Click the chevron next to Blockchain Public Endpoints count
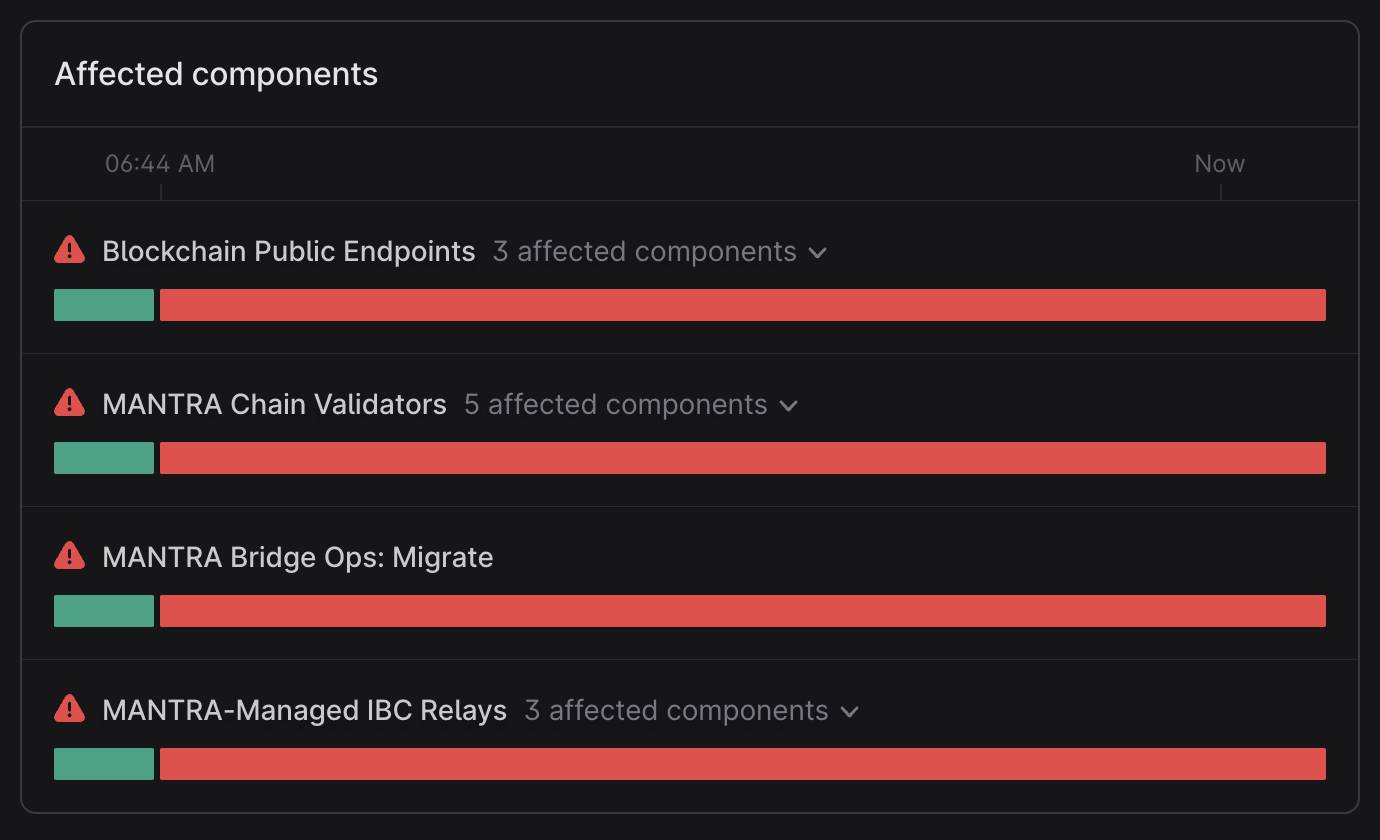The height and width of the screenshot is (840, 1380). pos(818,253)
